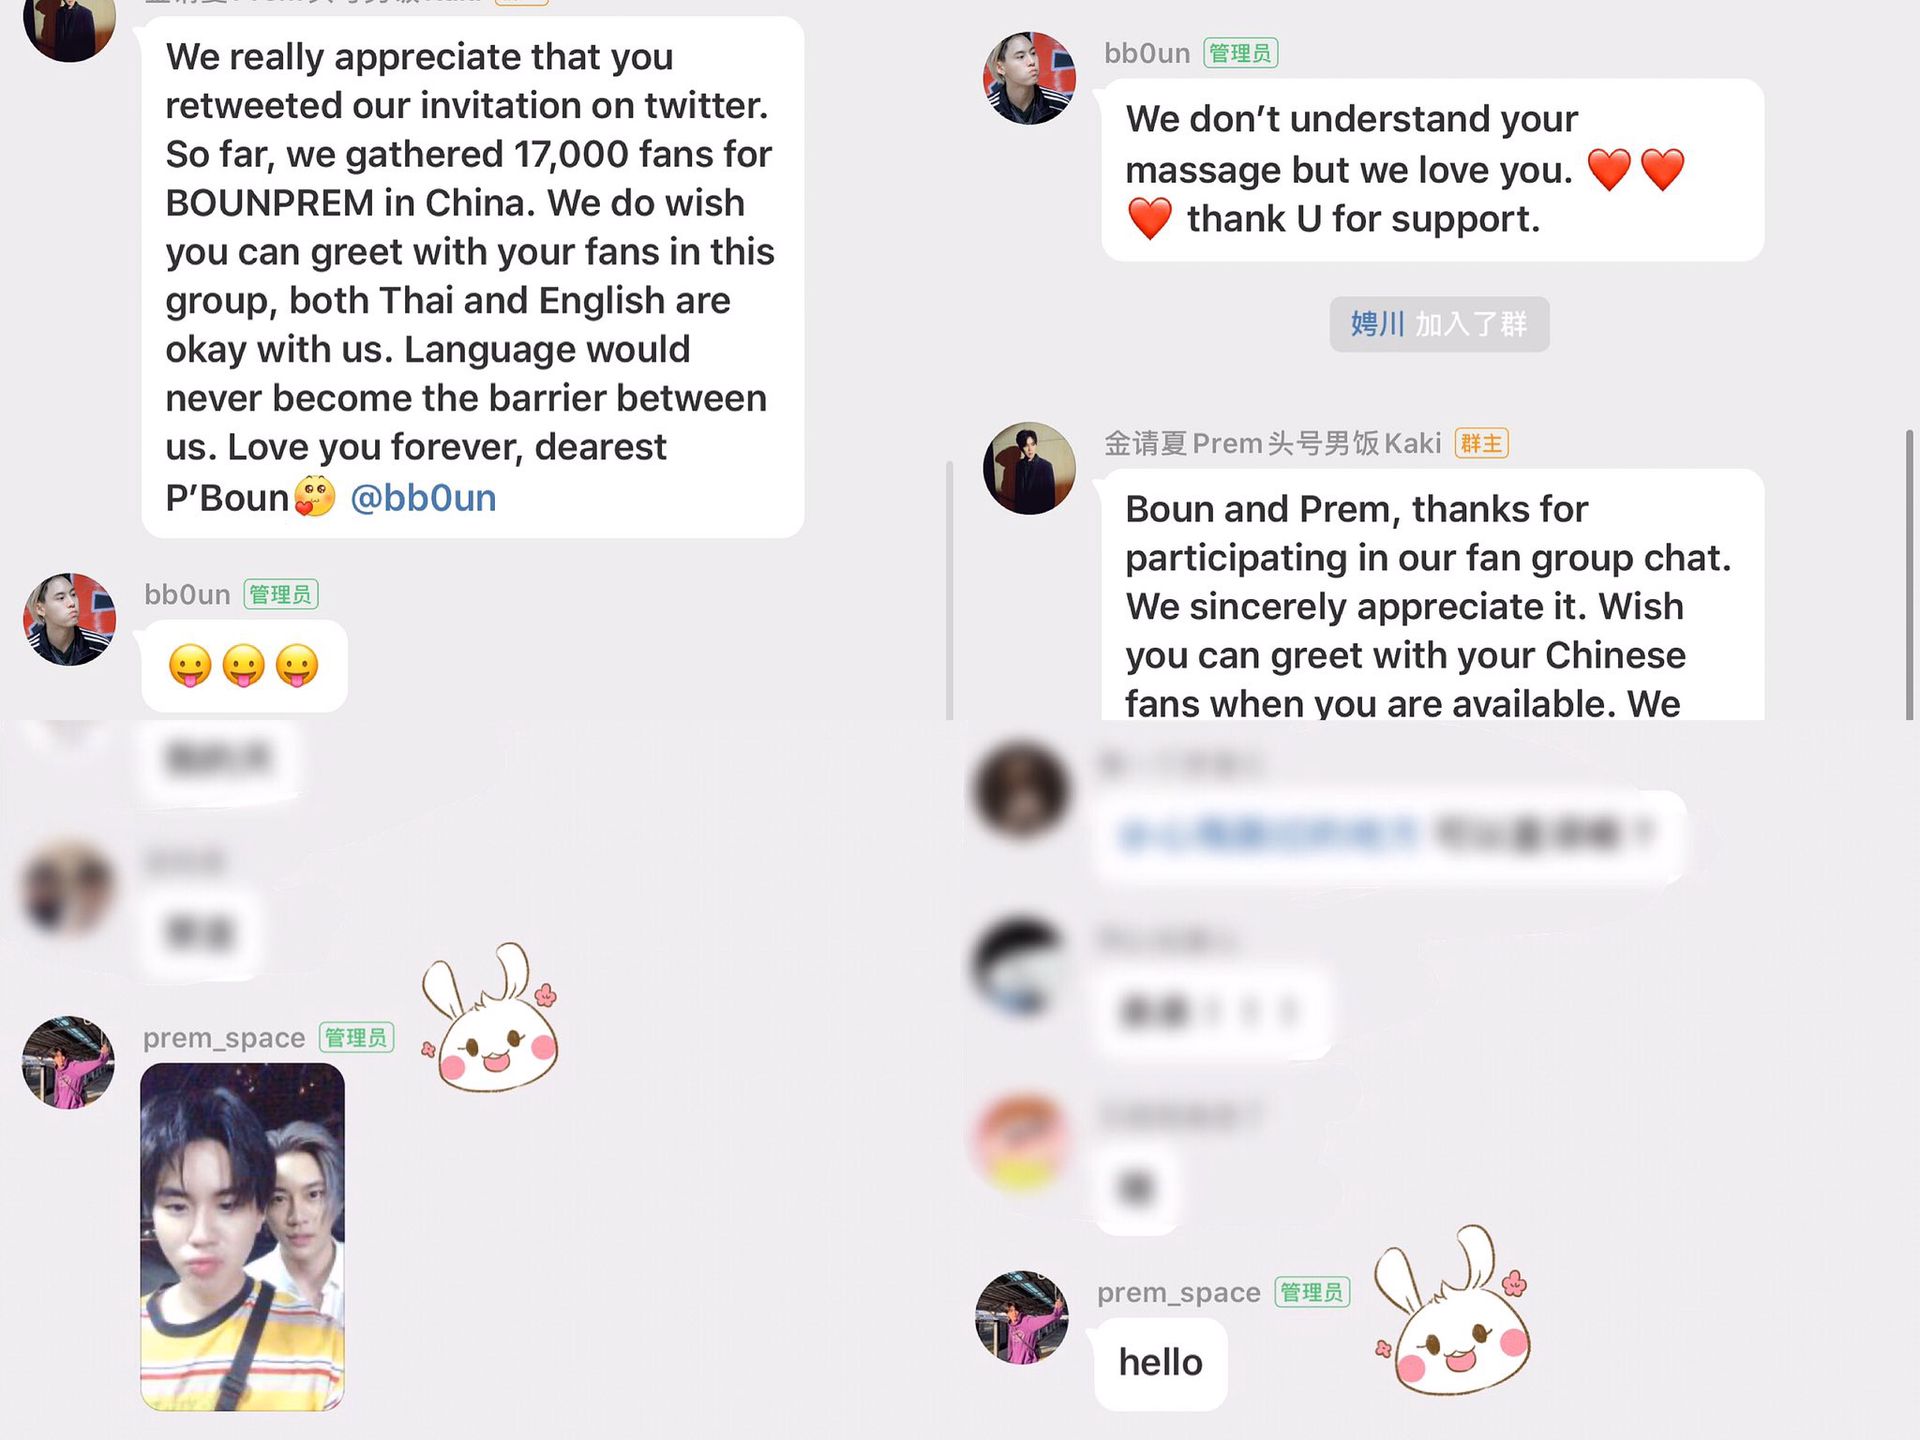
Task: Open the selfie photo sent by prem_space
Action: point(243,1237)
